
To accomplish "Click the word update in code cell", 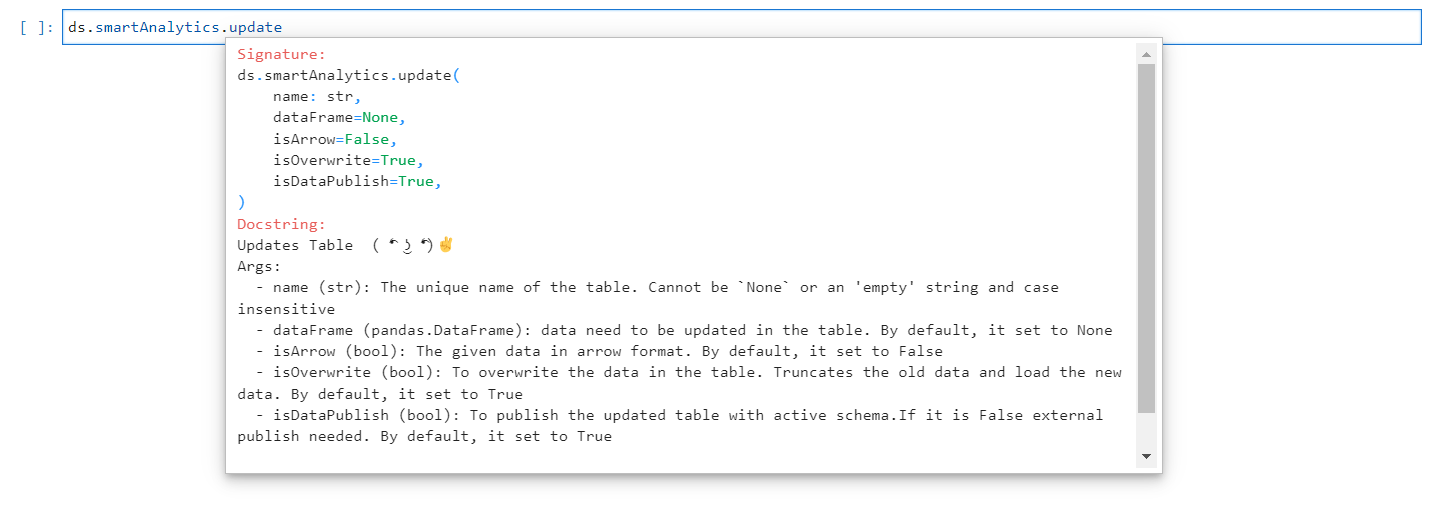I will (x=255, y=27).
